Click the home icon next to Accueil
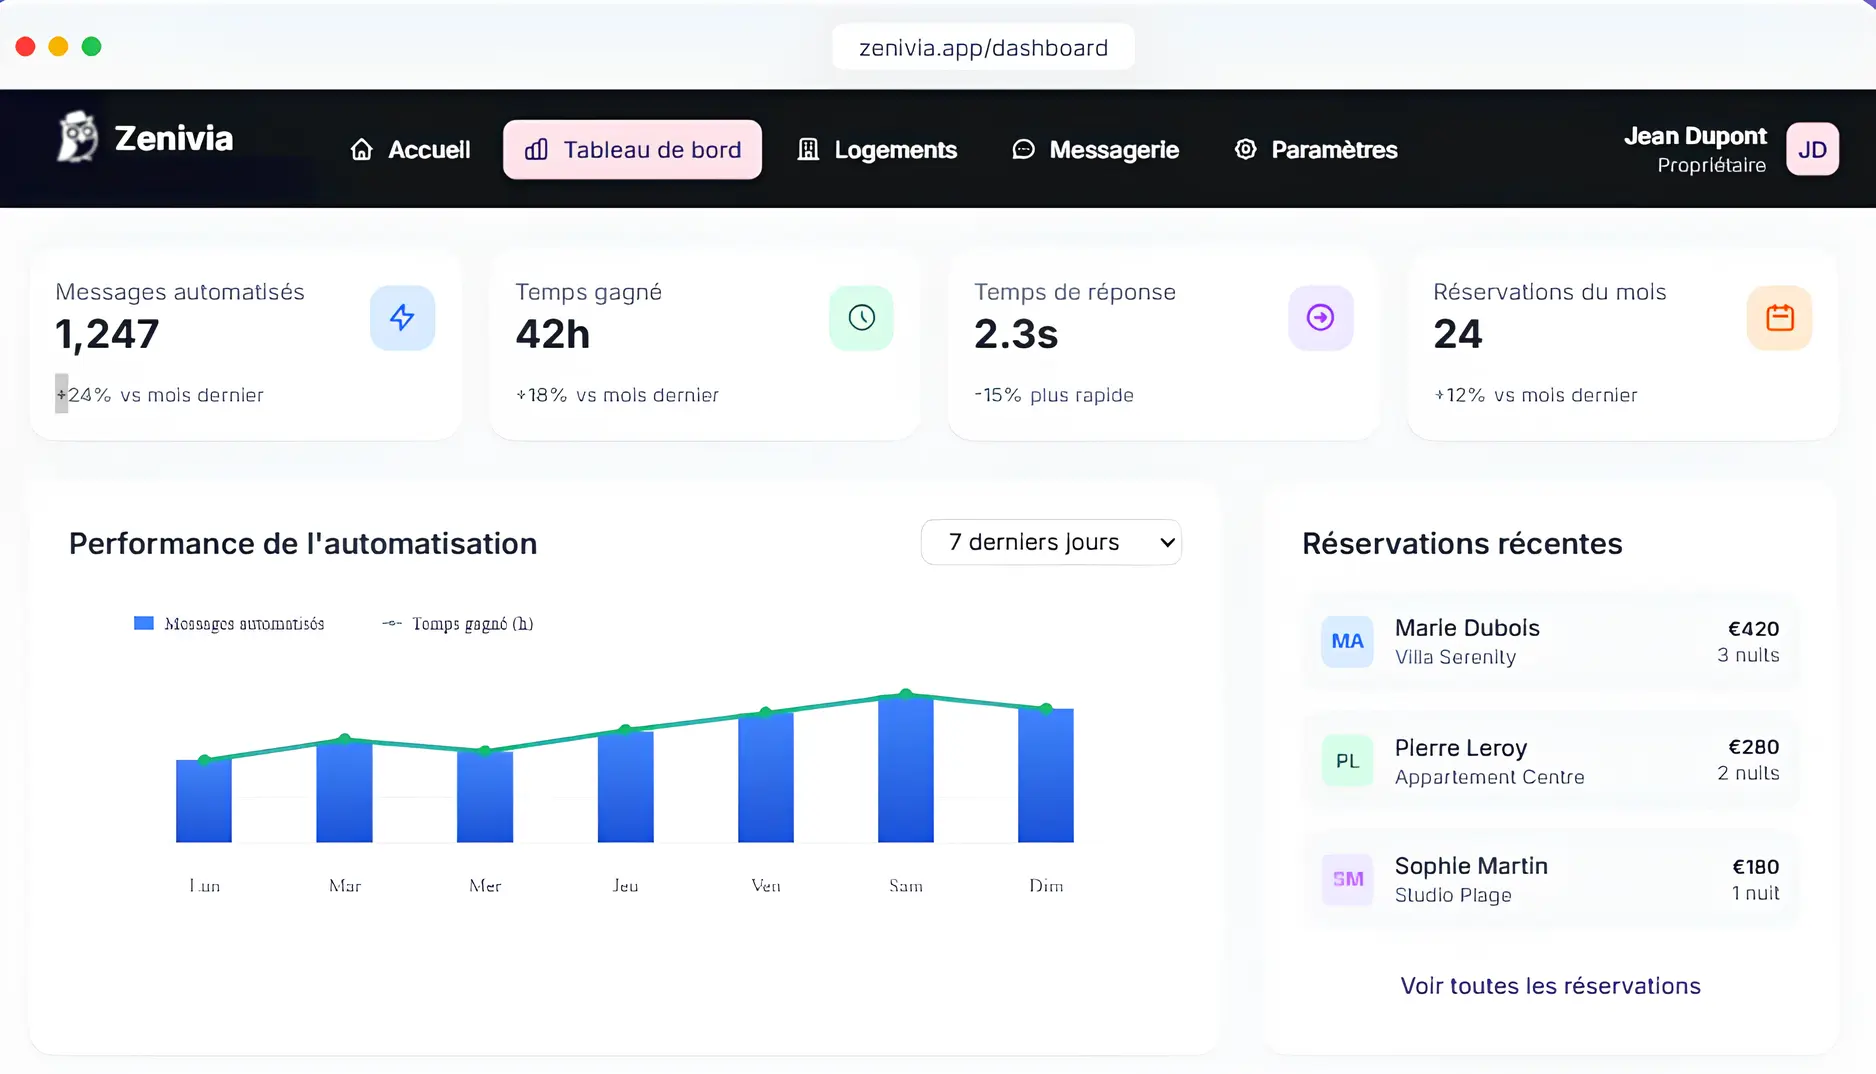The image size is (1876, 1074). click(x=362, y=149)
